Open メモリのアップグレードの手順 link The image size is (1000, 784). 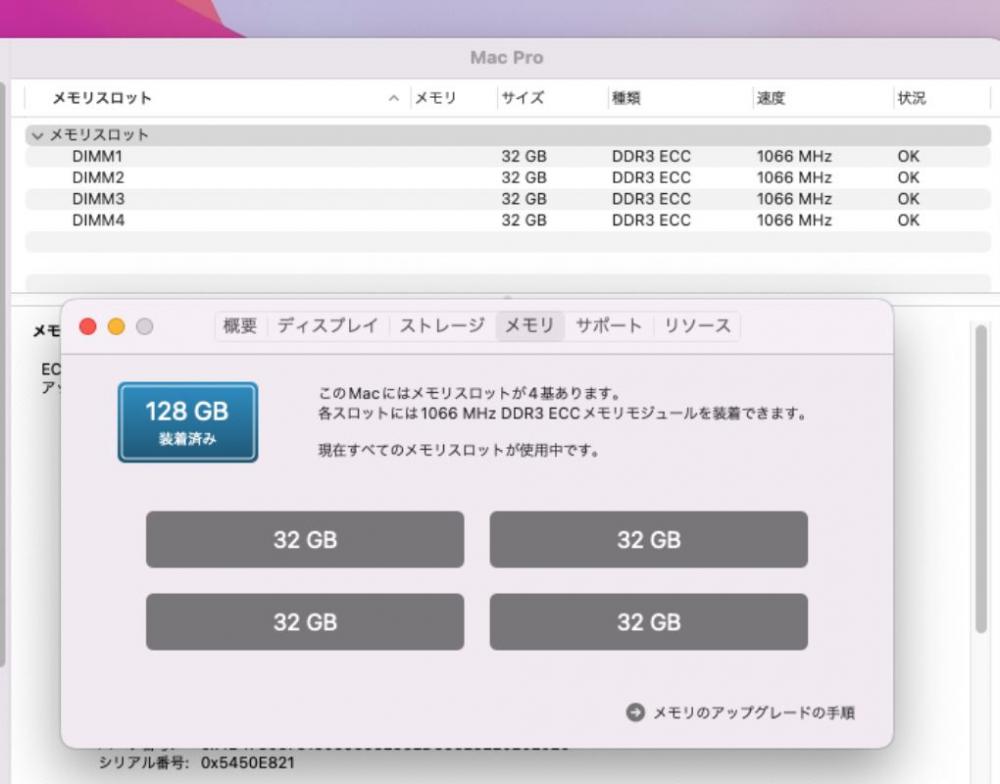pyautogui.click(x=753, y=713)
